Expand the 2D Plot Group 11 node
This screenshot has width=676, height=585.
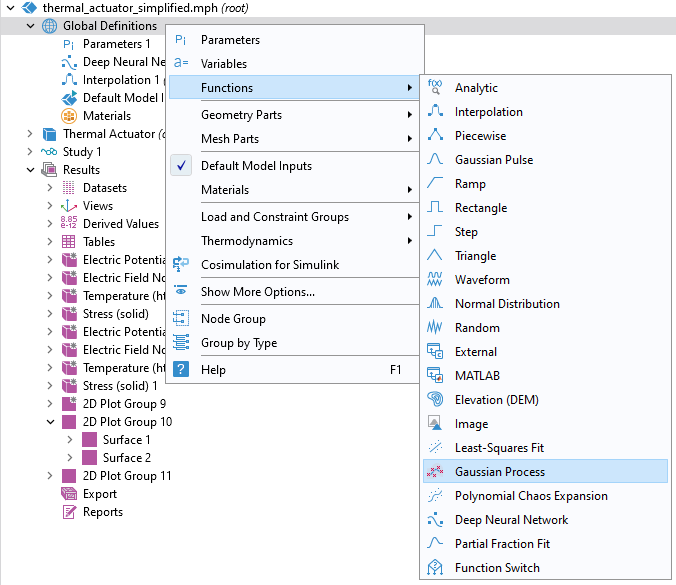(x=50, y=476)
